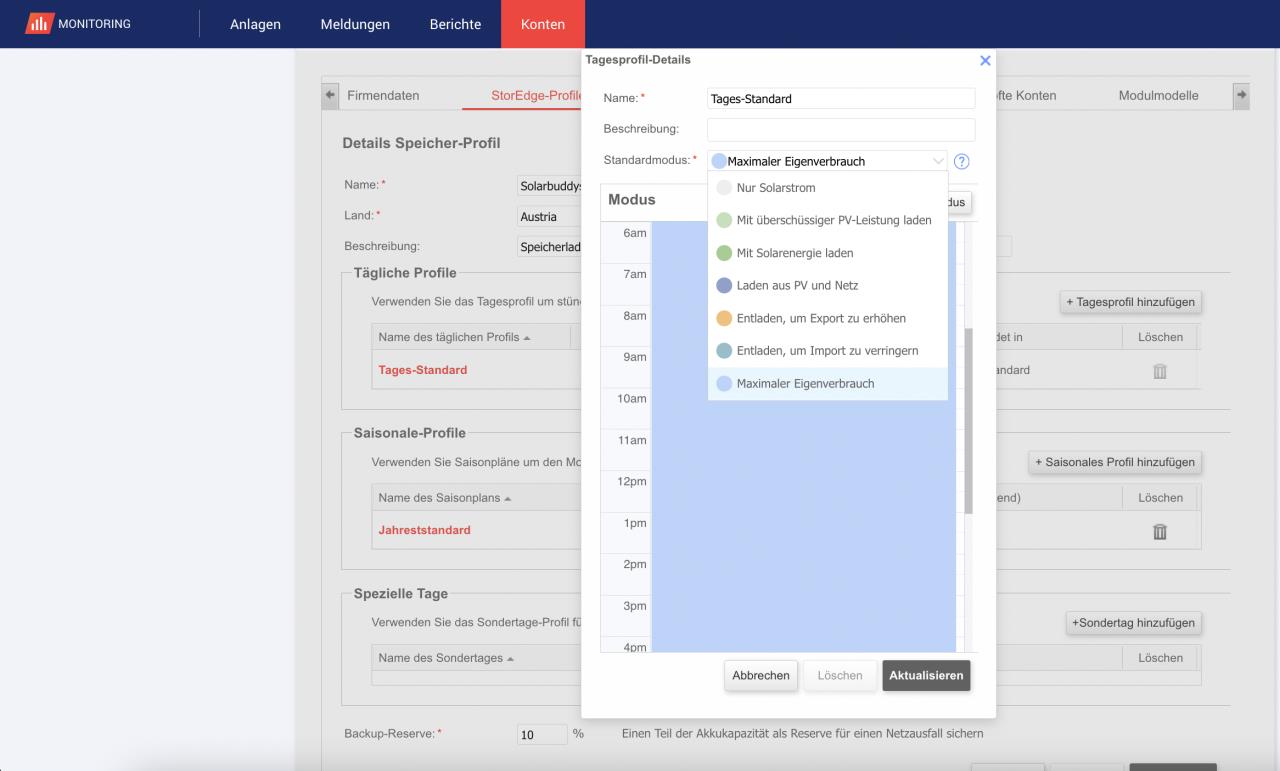Viewport: 1280px width, 771px height.
Task: Choose Laden aus PV und Netz
Action: tap(827, 286)
